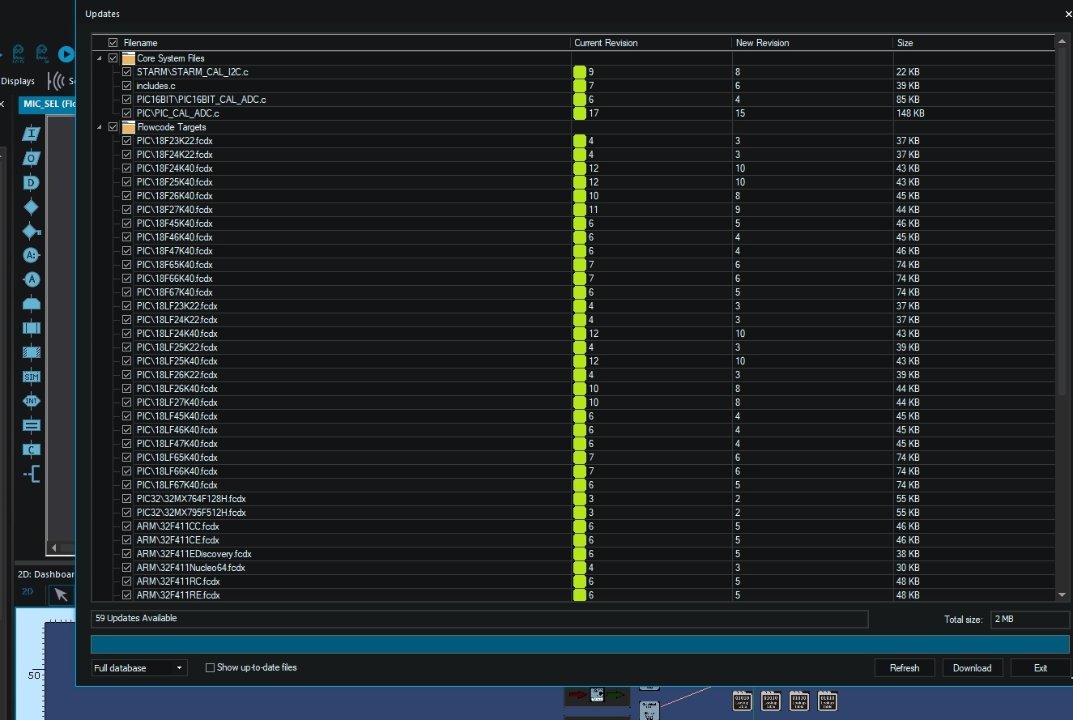Image resolution: width=1073 pixels, height=720 pixels.
Task: Click the blue download progress bar
Action: point(580,644)
